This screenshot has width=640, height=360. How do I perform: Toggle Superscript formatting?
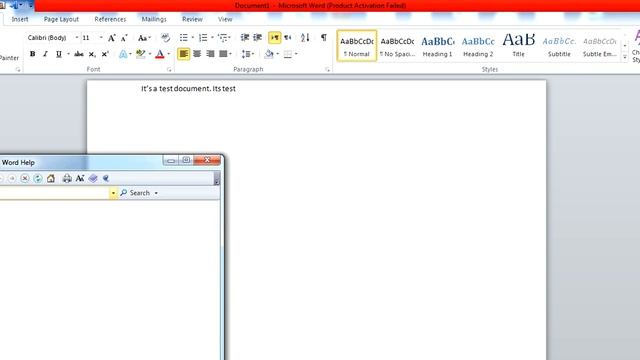[x=105, y=54]
